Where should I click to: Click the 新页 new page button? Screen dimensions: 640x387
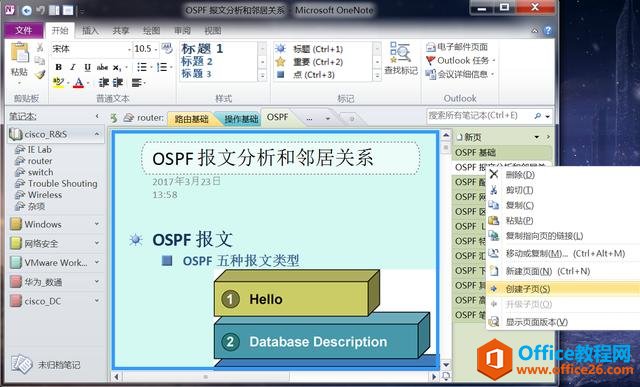coord(469,137)
